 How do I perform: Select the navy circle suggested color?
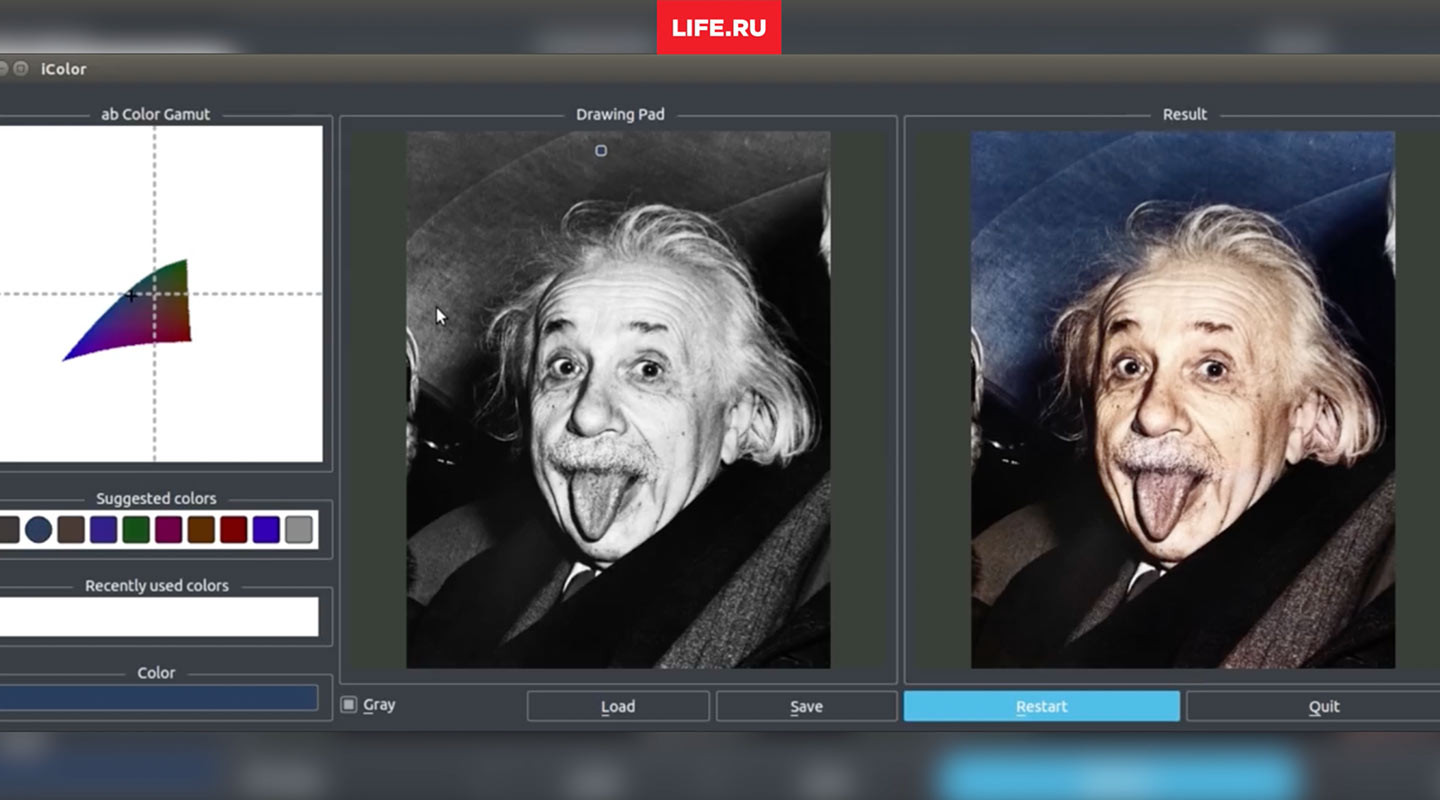coord(38,530)
